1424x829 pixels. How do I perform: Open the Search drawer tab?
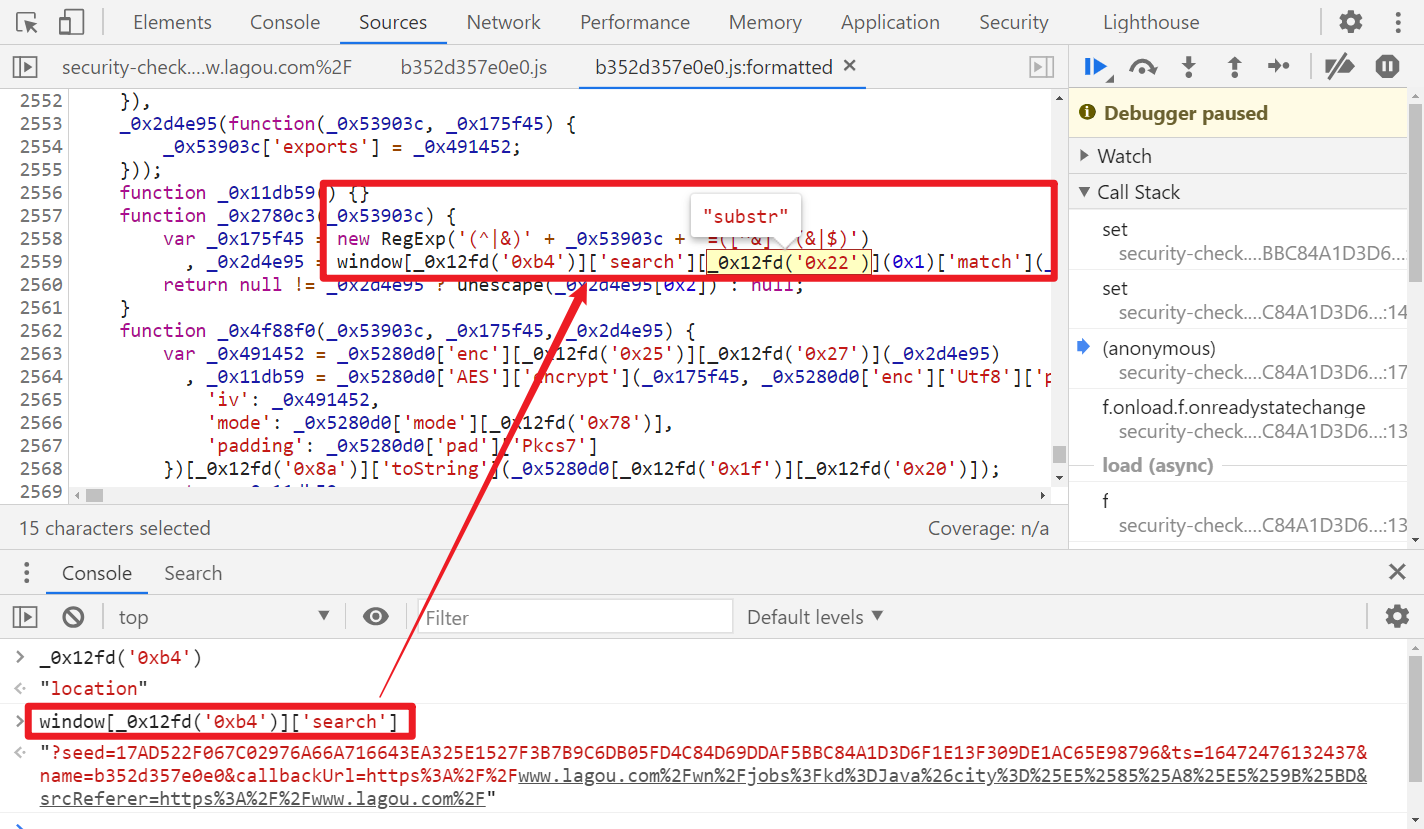[x=193, y=573]
